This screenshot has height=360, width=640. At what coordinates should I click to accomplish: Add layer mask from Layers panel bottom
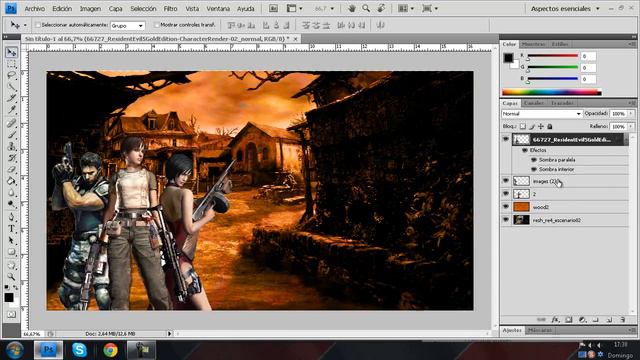pos(569,320)
